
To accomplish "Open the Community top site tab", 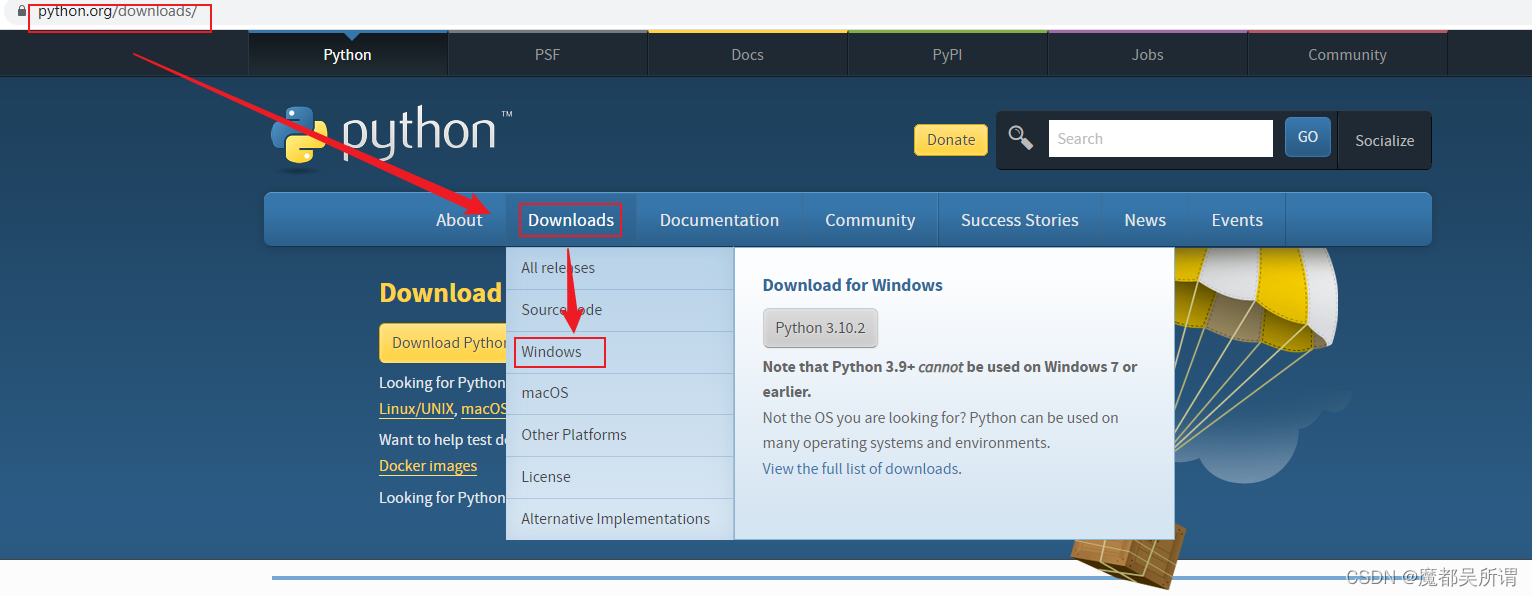I will click(1348, 54).
